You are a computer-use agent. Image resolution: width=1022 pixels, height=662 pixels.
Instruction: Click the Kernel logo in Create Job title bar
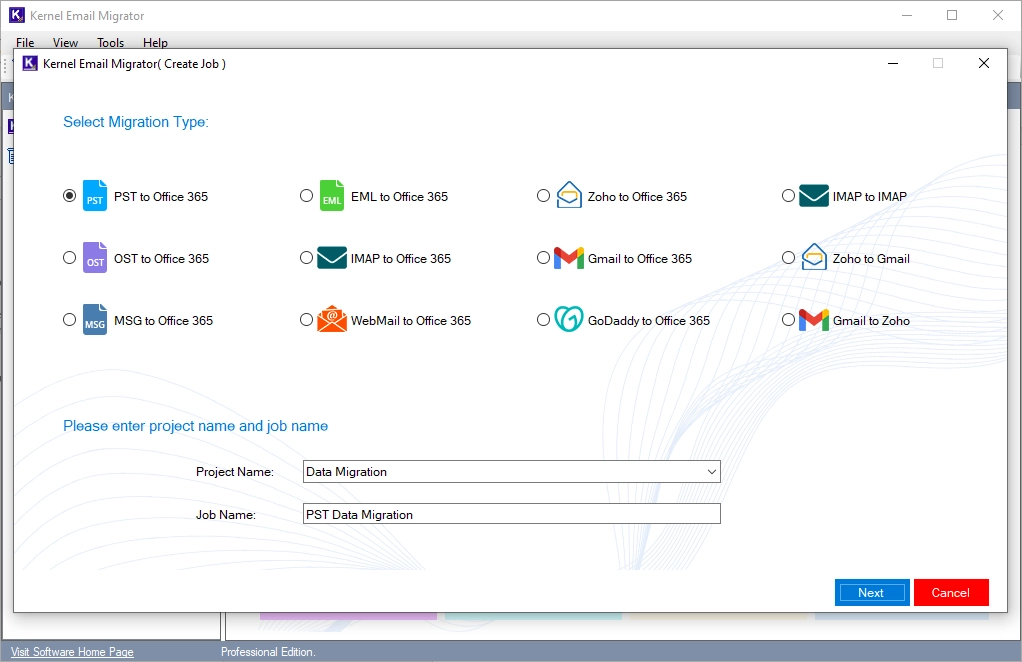30,63
